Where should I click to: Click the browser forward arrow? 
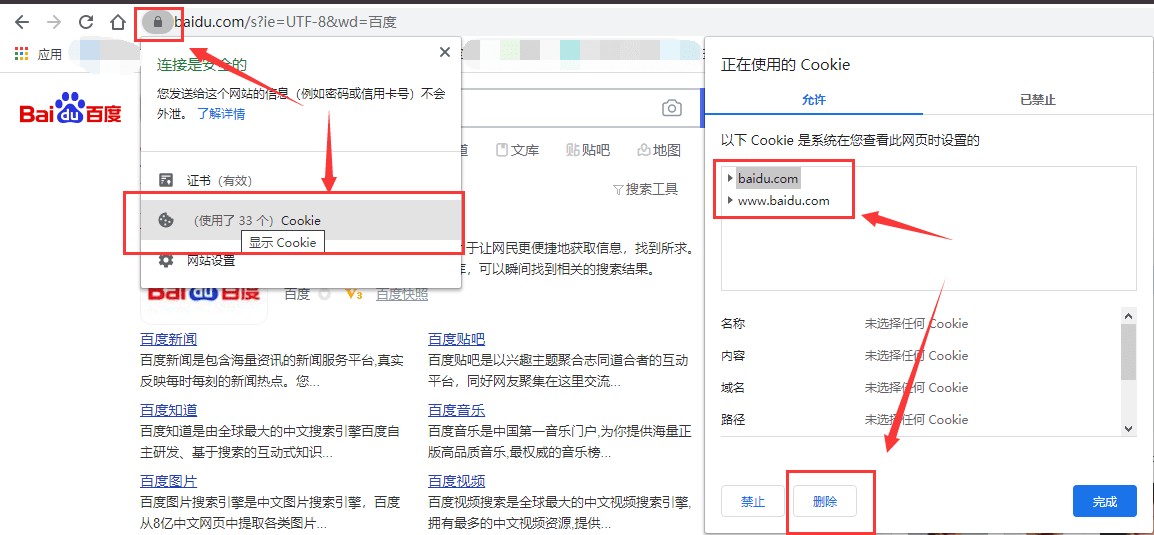click(54, 22)
